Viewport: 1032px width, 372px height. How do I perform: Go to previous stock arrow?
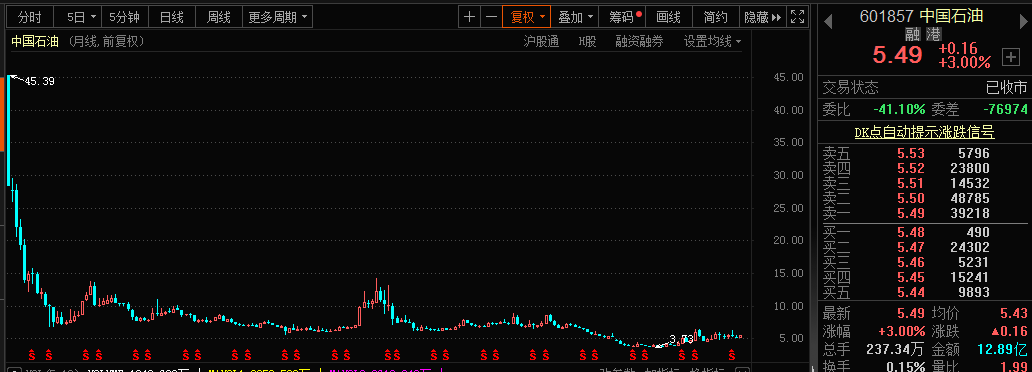tap(827, 20)
